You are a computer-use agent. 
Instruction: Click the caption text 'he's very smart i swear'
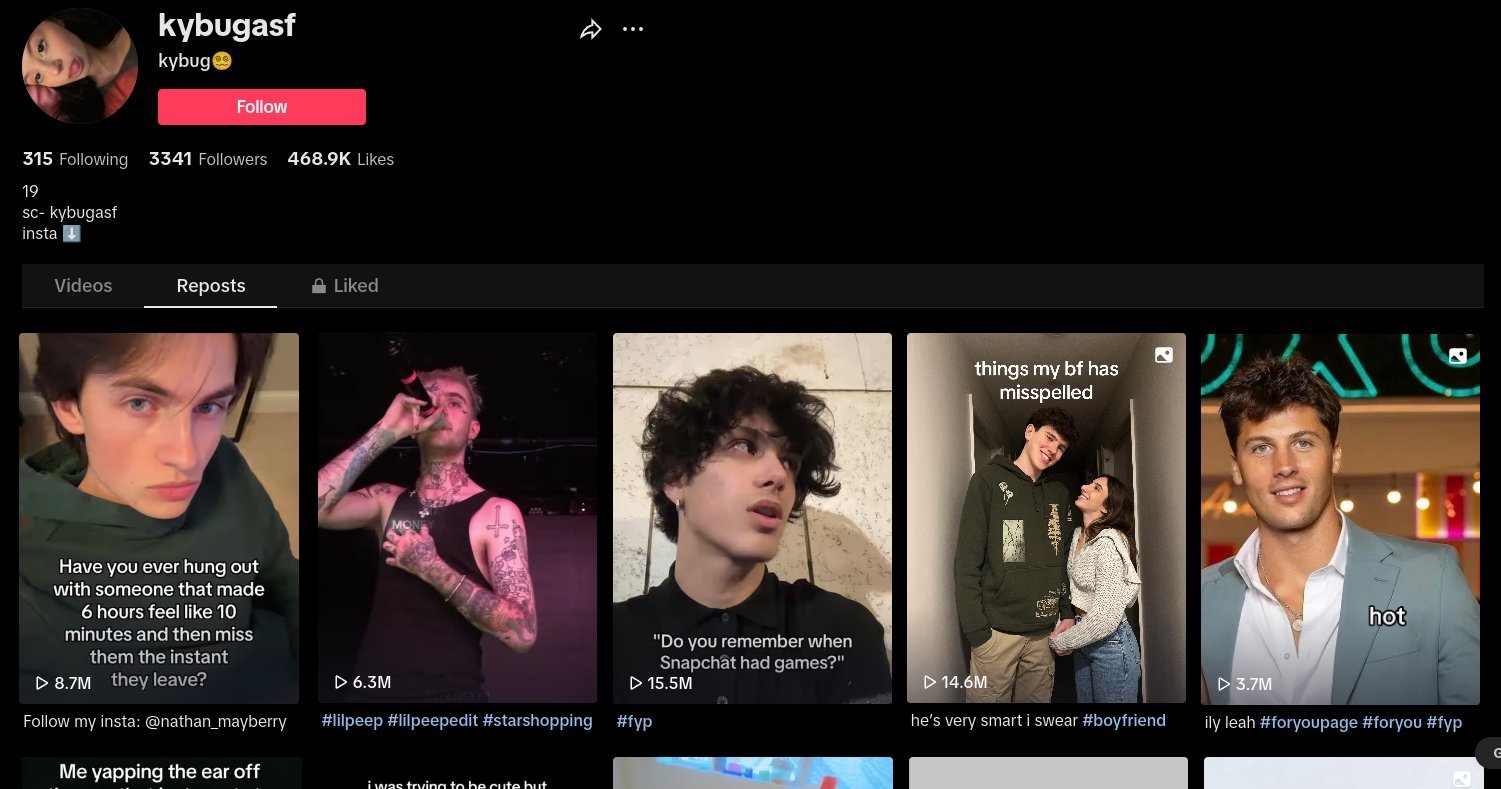point(994,720)
